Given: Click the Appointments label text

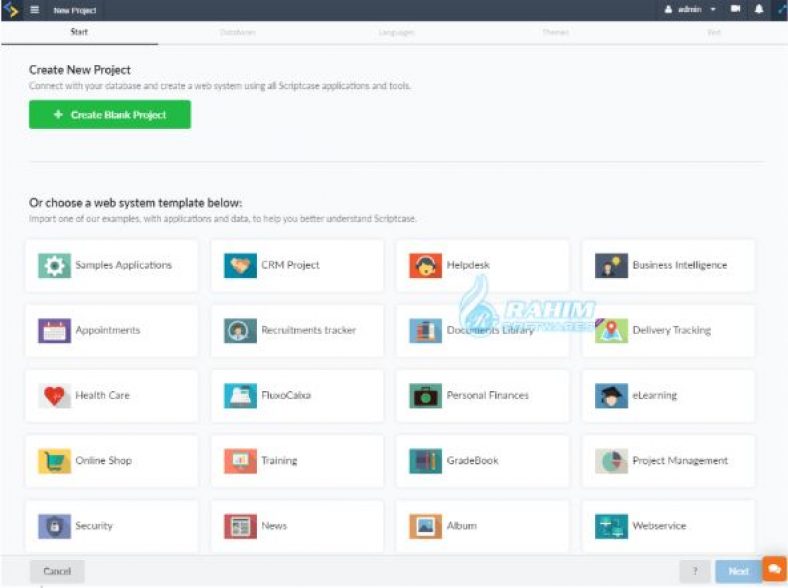Looking at the screenshot, I should point(108,330).
